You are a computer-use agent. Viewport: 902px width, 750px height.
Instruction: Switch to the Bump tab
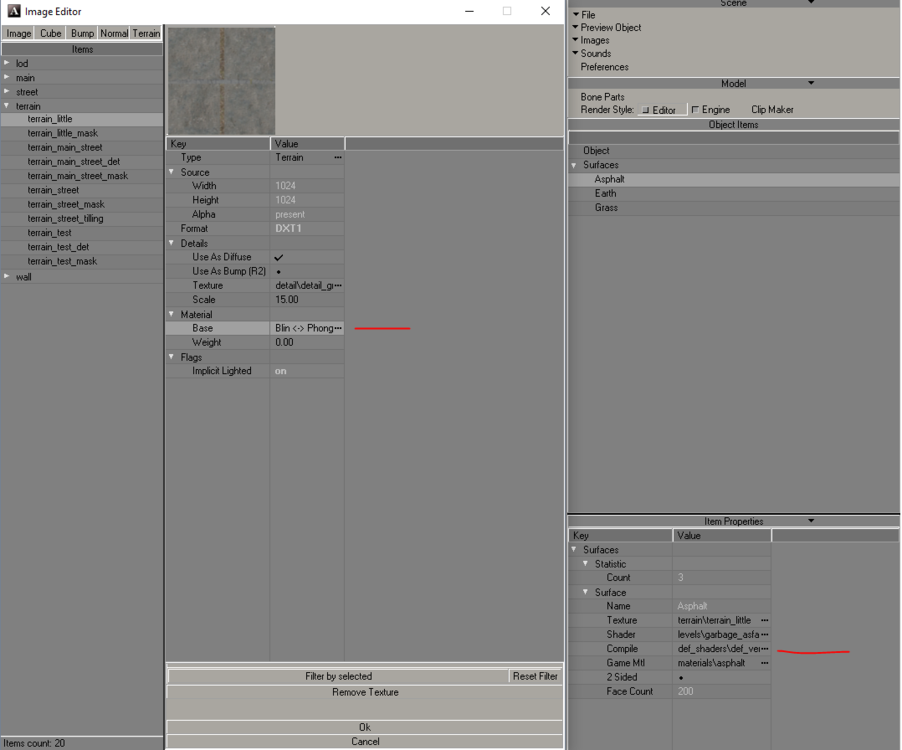coord(82,33)
